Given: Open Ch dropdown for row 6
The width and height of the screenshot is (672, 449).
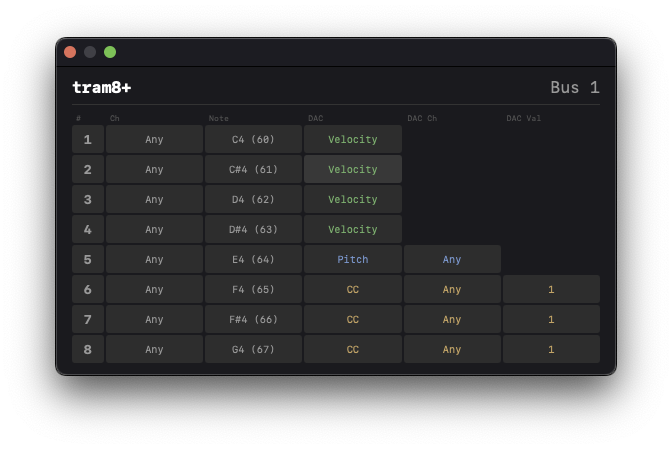Looking at the screenshot, I should pos(154,289).
